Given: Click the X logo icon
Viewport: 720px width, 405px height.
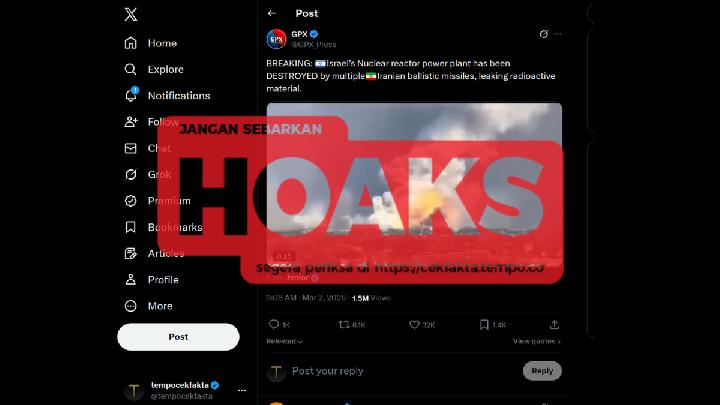Looking at the screenshot, I should 131,14.
